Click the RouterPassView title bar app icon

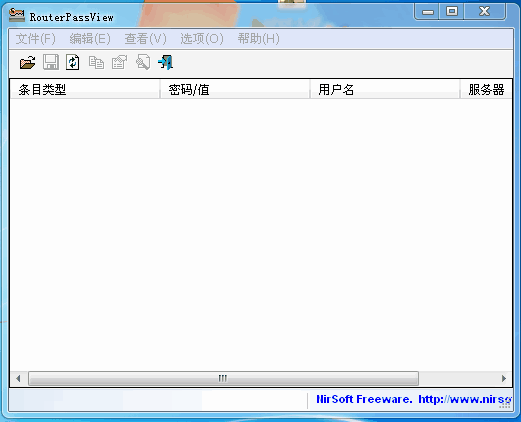pyautogui.click(x=17, y=16)
